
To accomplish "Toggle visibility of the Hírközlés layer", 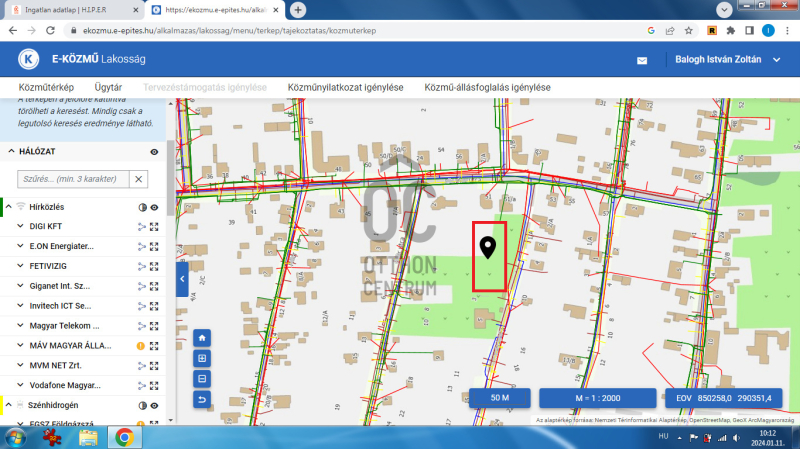I will (x=155, y=206).
